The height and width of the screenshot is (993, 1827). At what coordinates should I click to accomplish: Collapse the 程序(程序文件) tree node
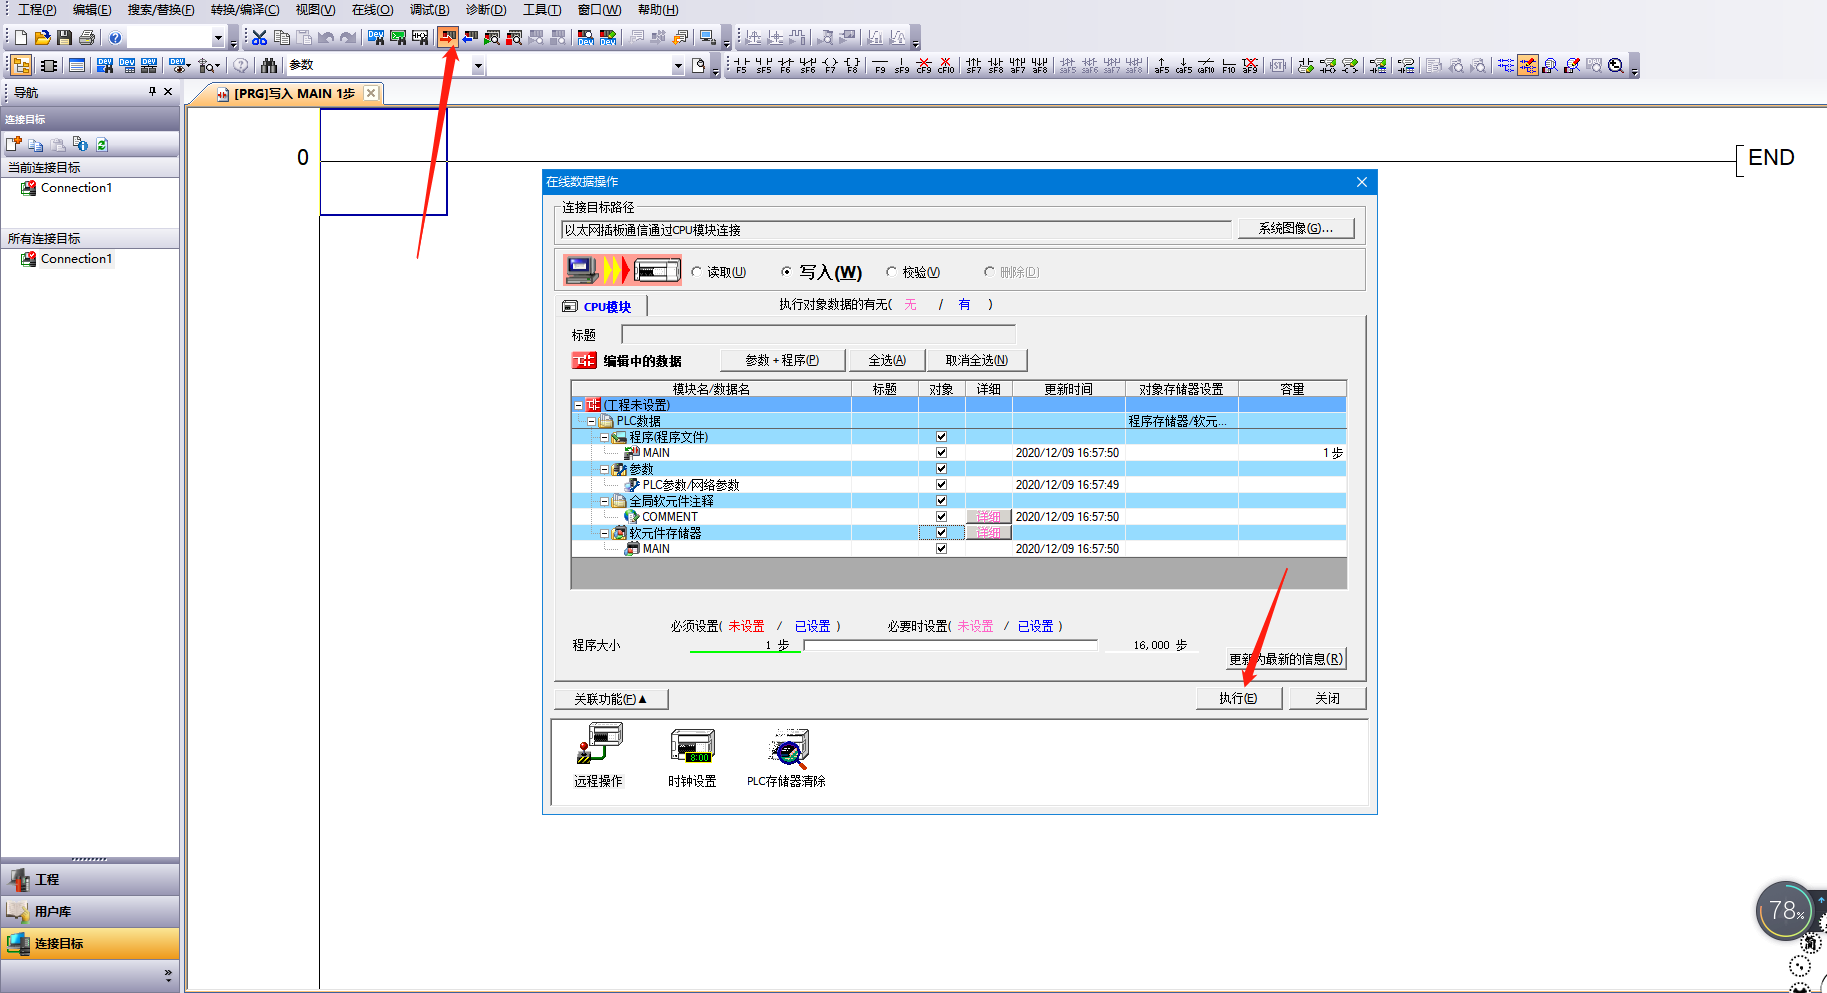pyautogui.click(x=605, y=438)
